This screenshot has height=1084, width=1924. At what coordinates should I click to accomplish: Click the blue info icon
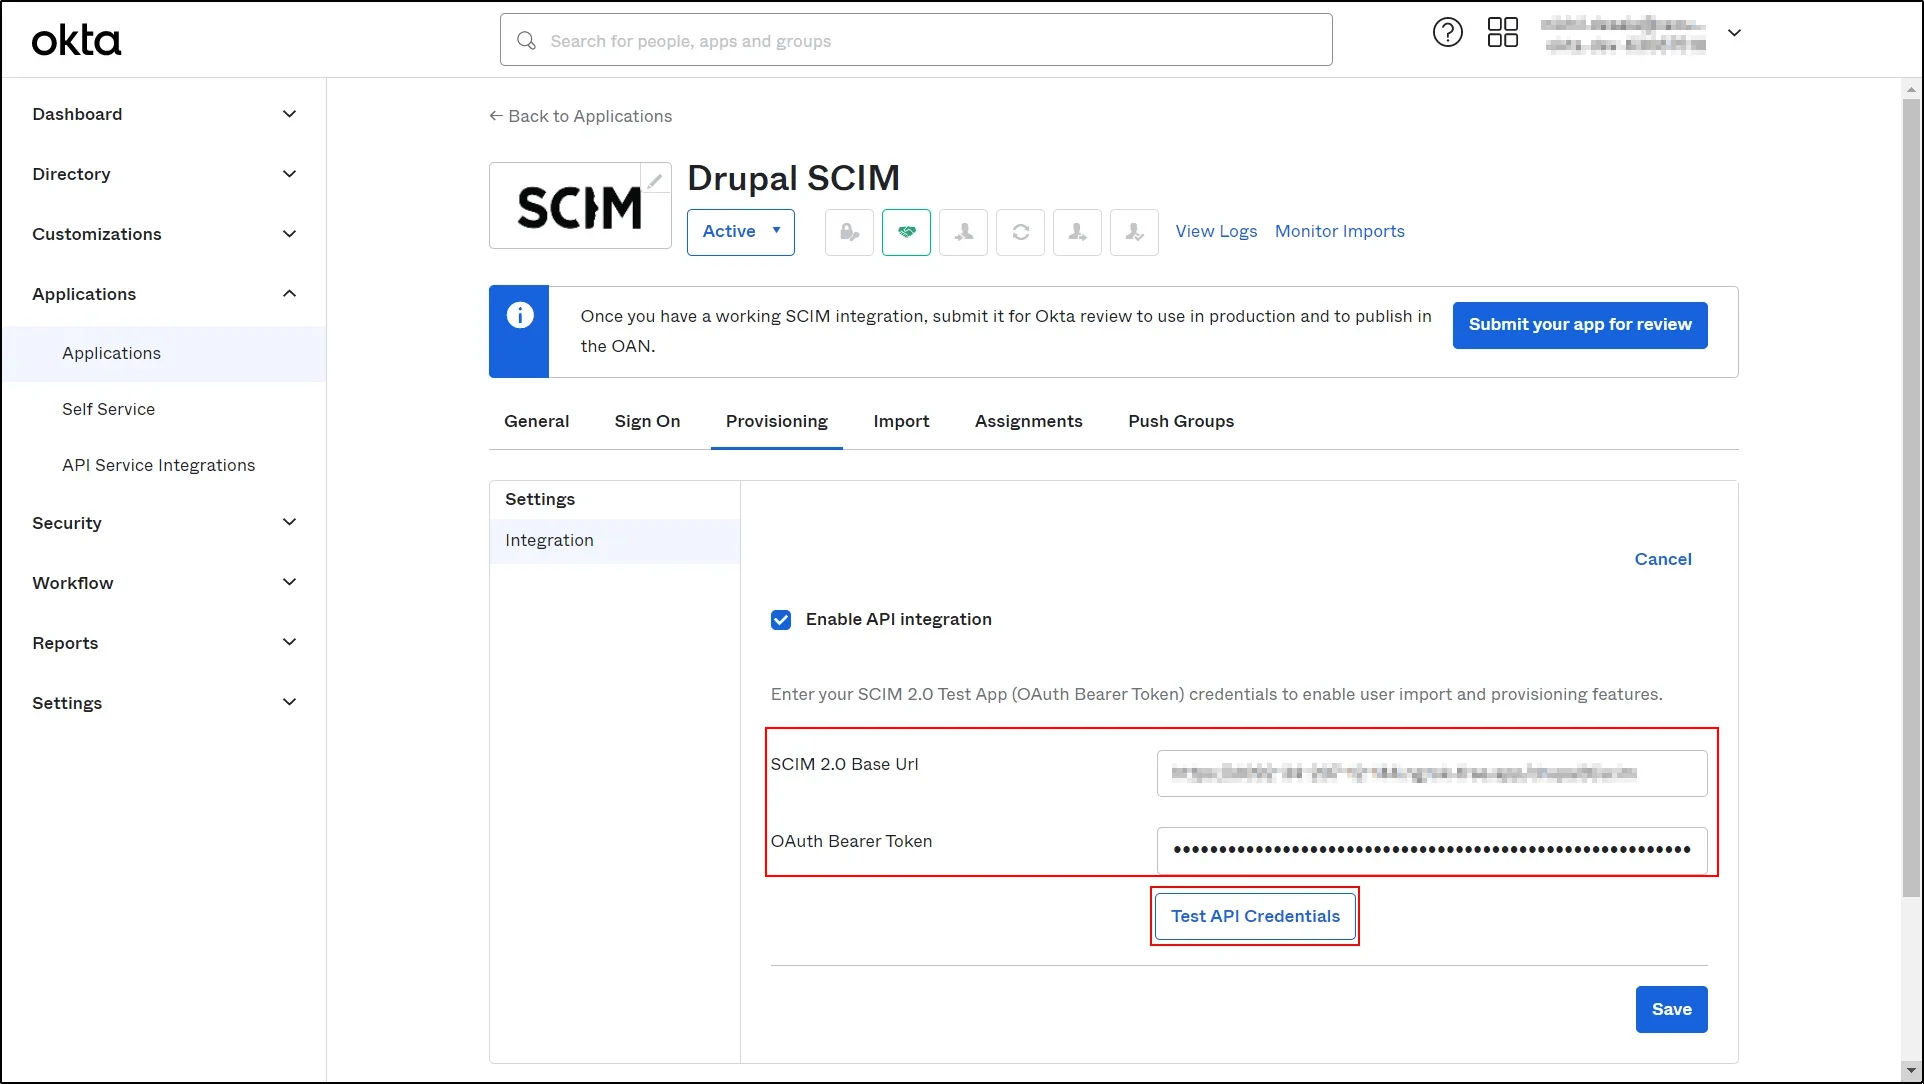(519, 316)
